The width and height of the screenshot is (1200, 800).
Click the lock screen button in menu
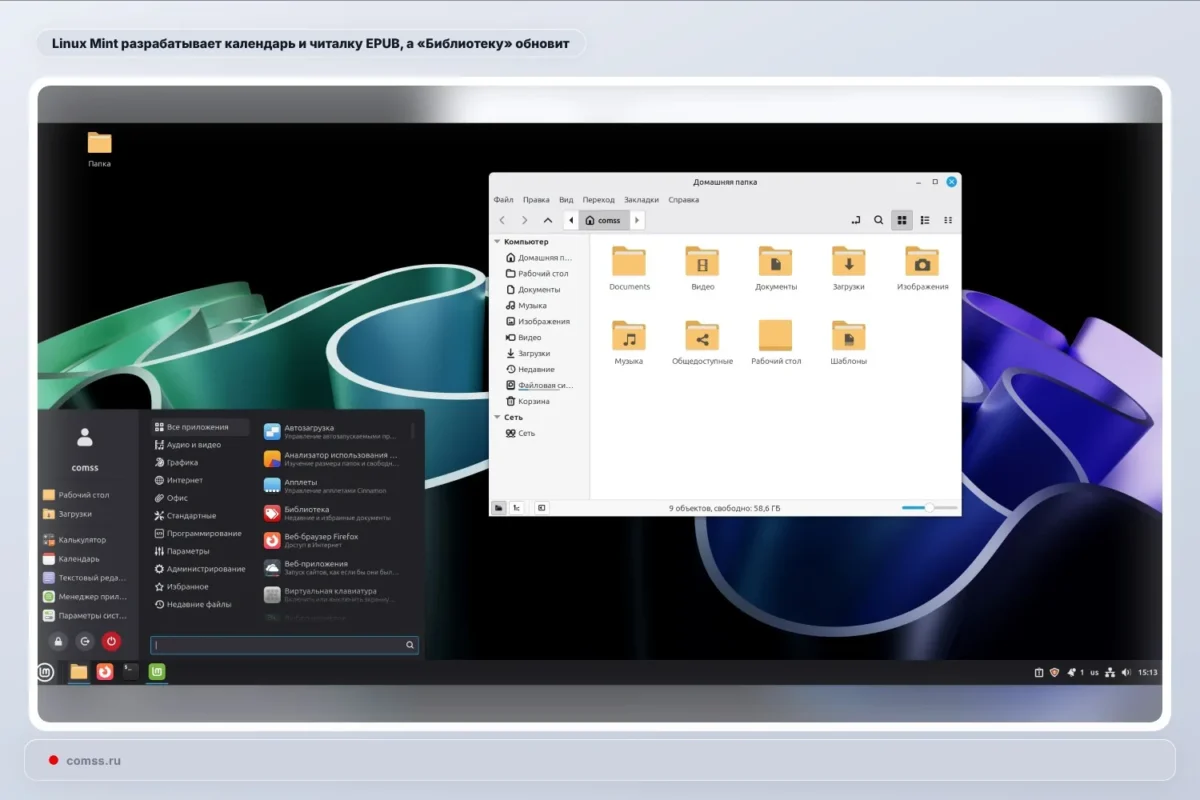[x=58, y=641]
